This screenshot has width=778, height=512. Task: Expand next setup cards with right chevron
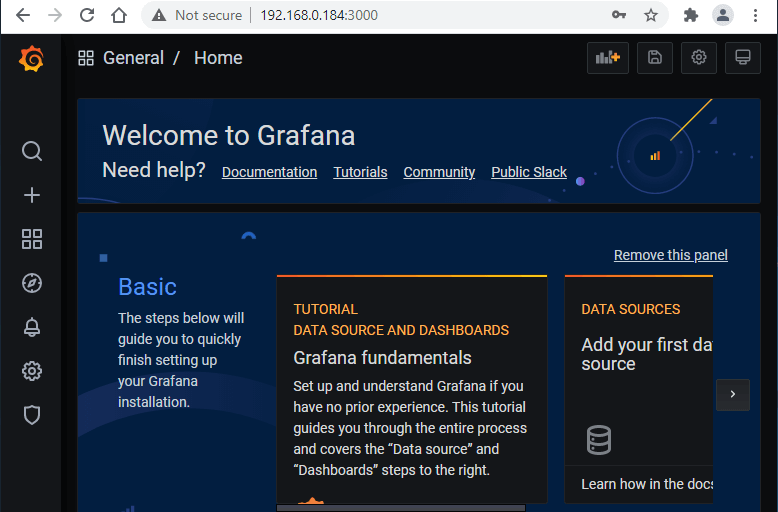pos(732,394)
